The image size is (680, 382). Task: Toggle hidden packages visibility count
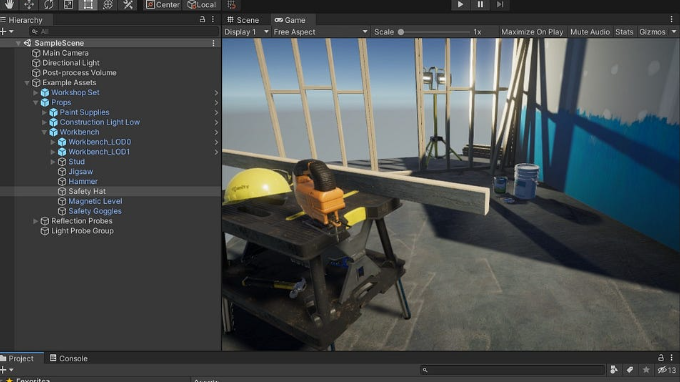[x=667, y=370]
